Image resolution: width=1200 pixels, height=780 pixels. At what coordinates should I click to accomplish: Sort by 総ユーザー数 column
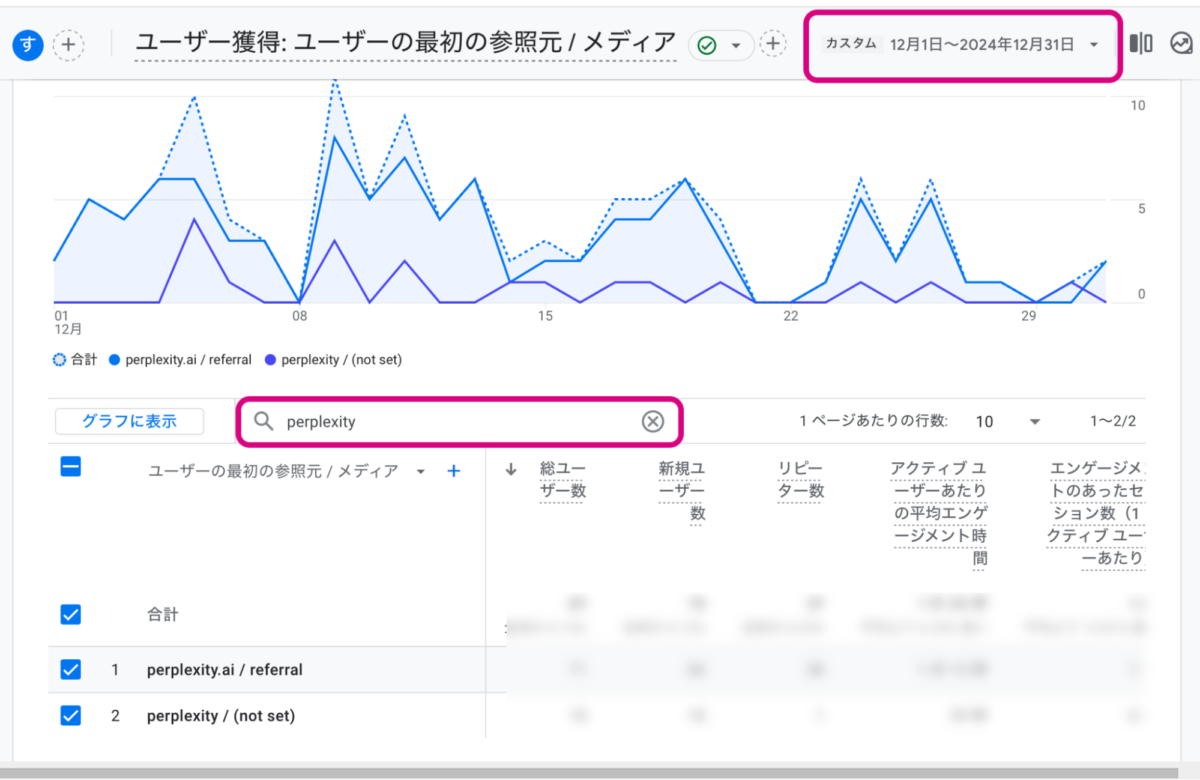click(563, 479)
